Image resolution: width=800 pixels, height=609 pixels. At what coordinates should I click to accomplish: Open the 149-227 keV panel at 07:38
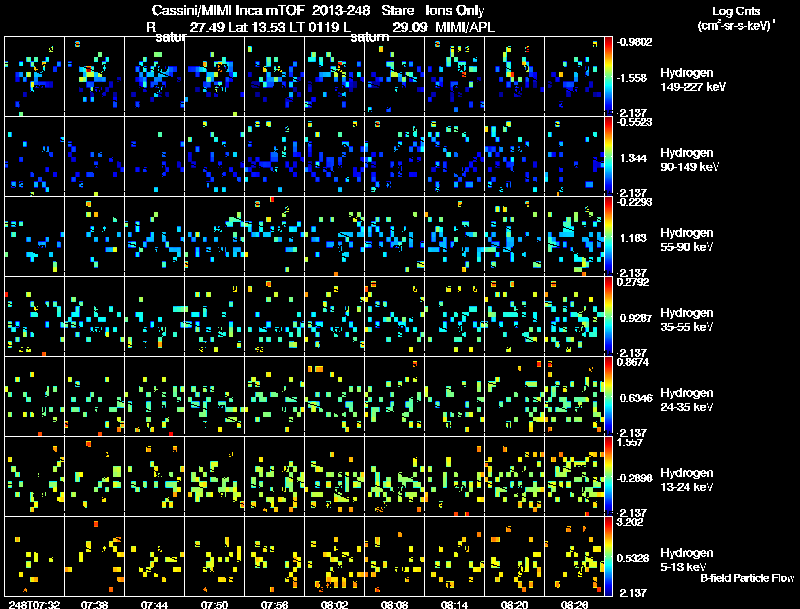point(94,76)
